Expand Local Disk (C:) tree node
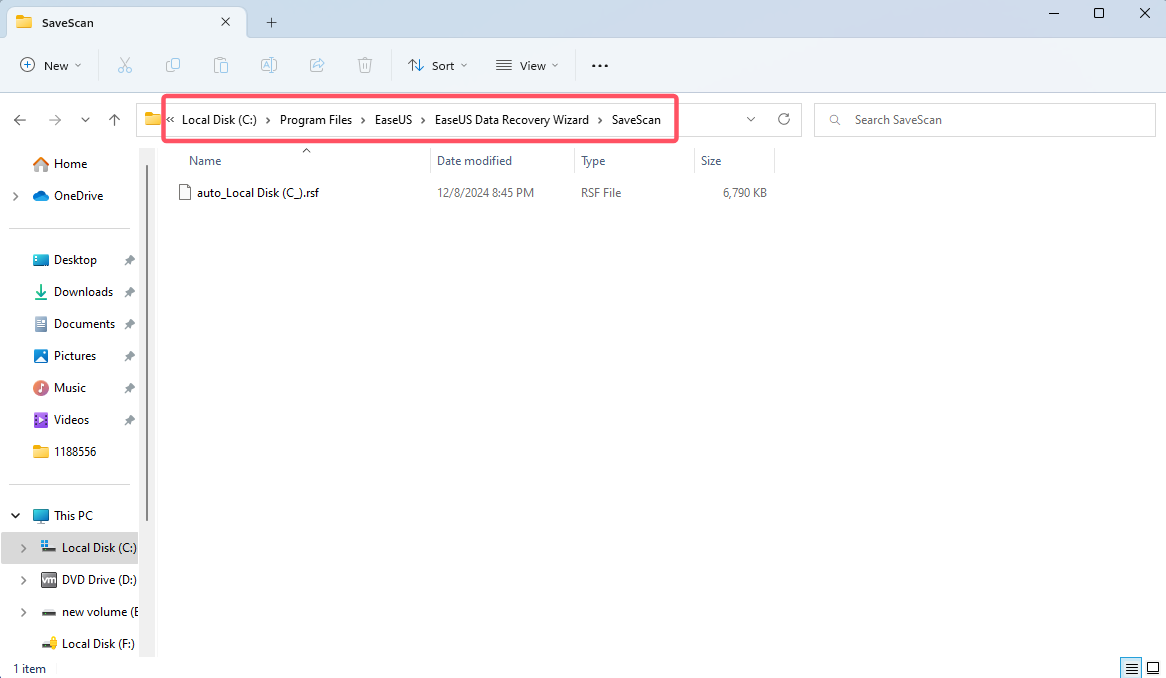 pos(24,548)
